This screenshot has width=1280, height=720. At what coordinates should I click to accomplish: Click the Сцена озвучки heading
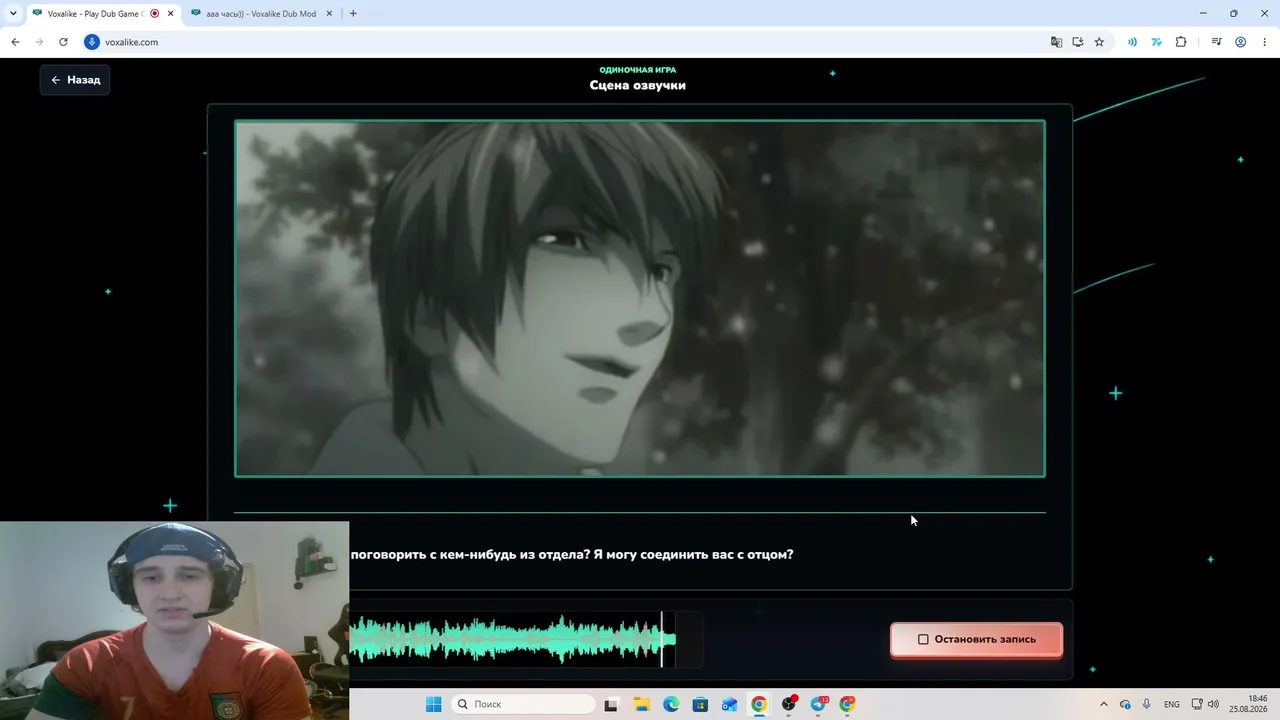638,85
